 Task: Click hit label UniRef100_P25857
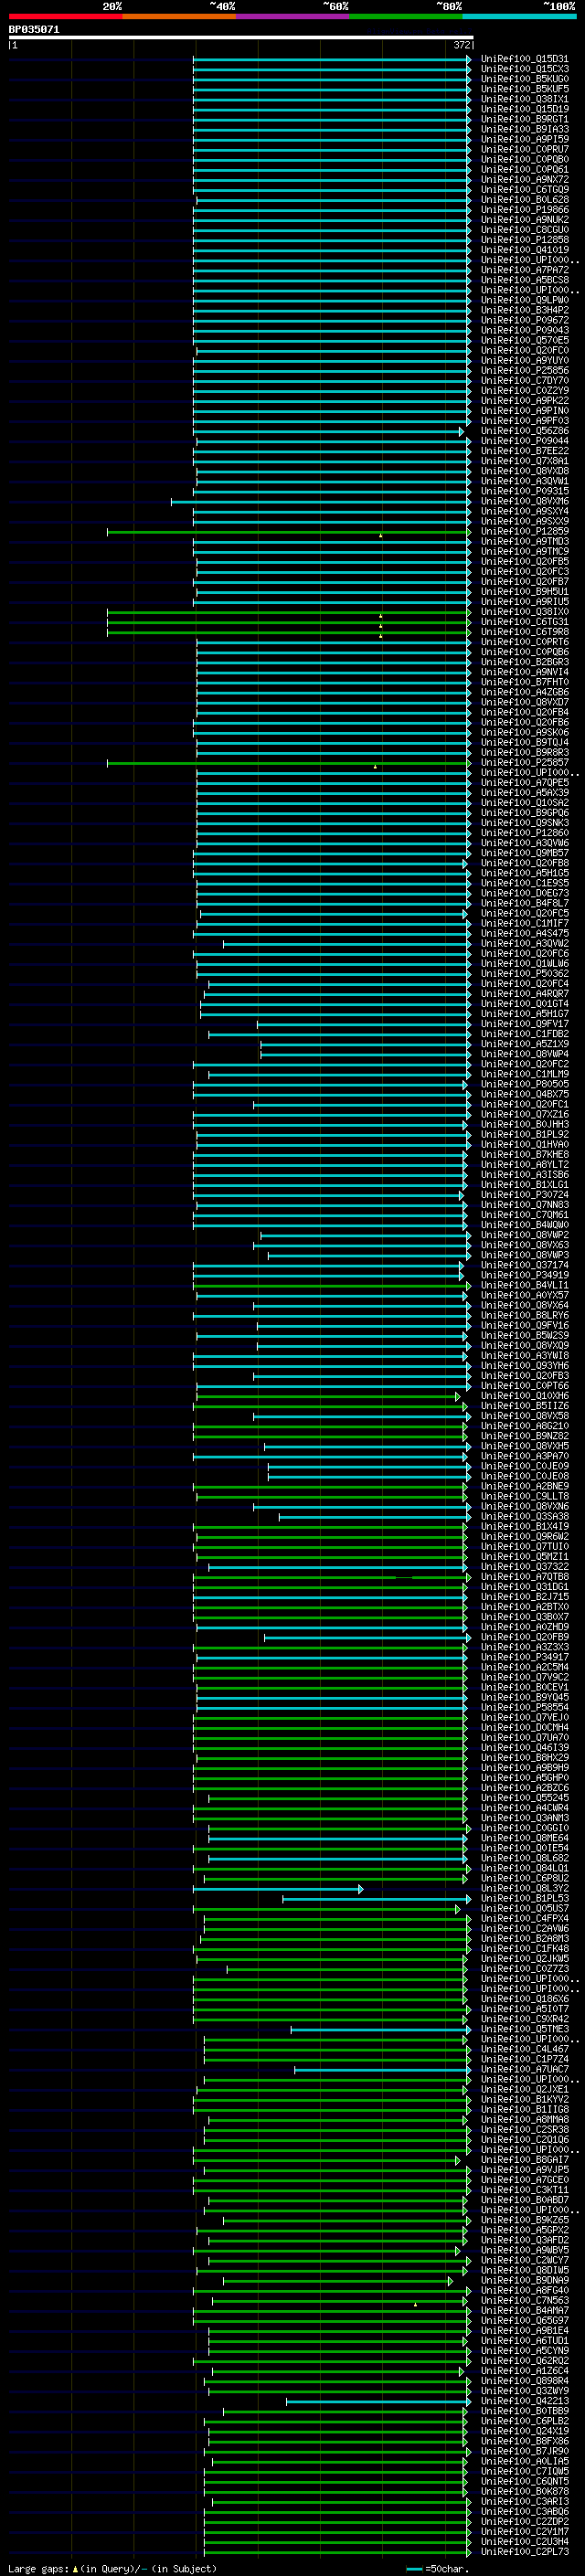pos(525,762)
